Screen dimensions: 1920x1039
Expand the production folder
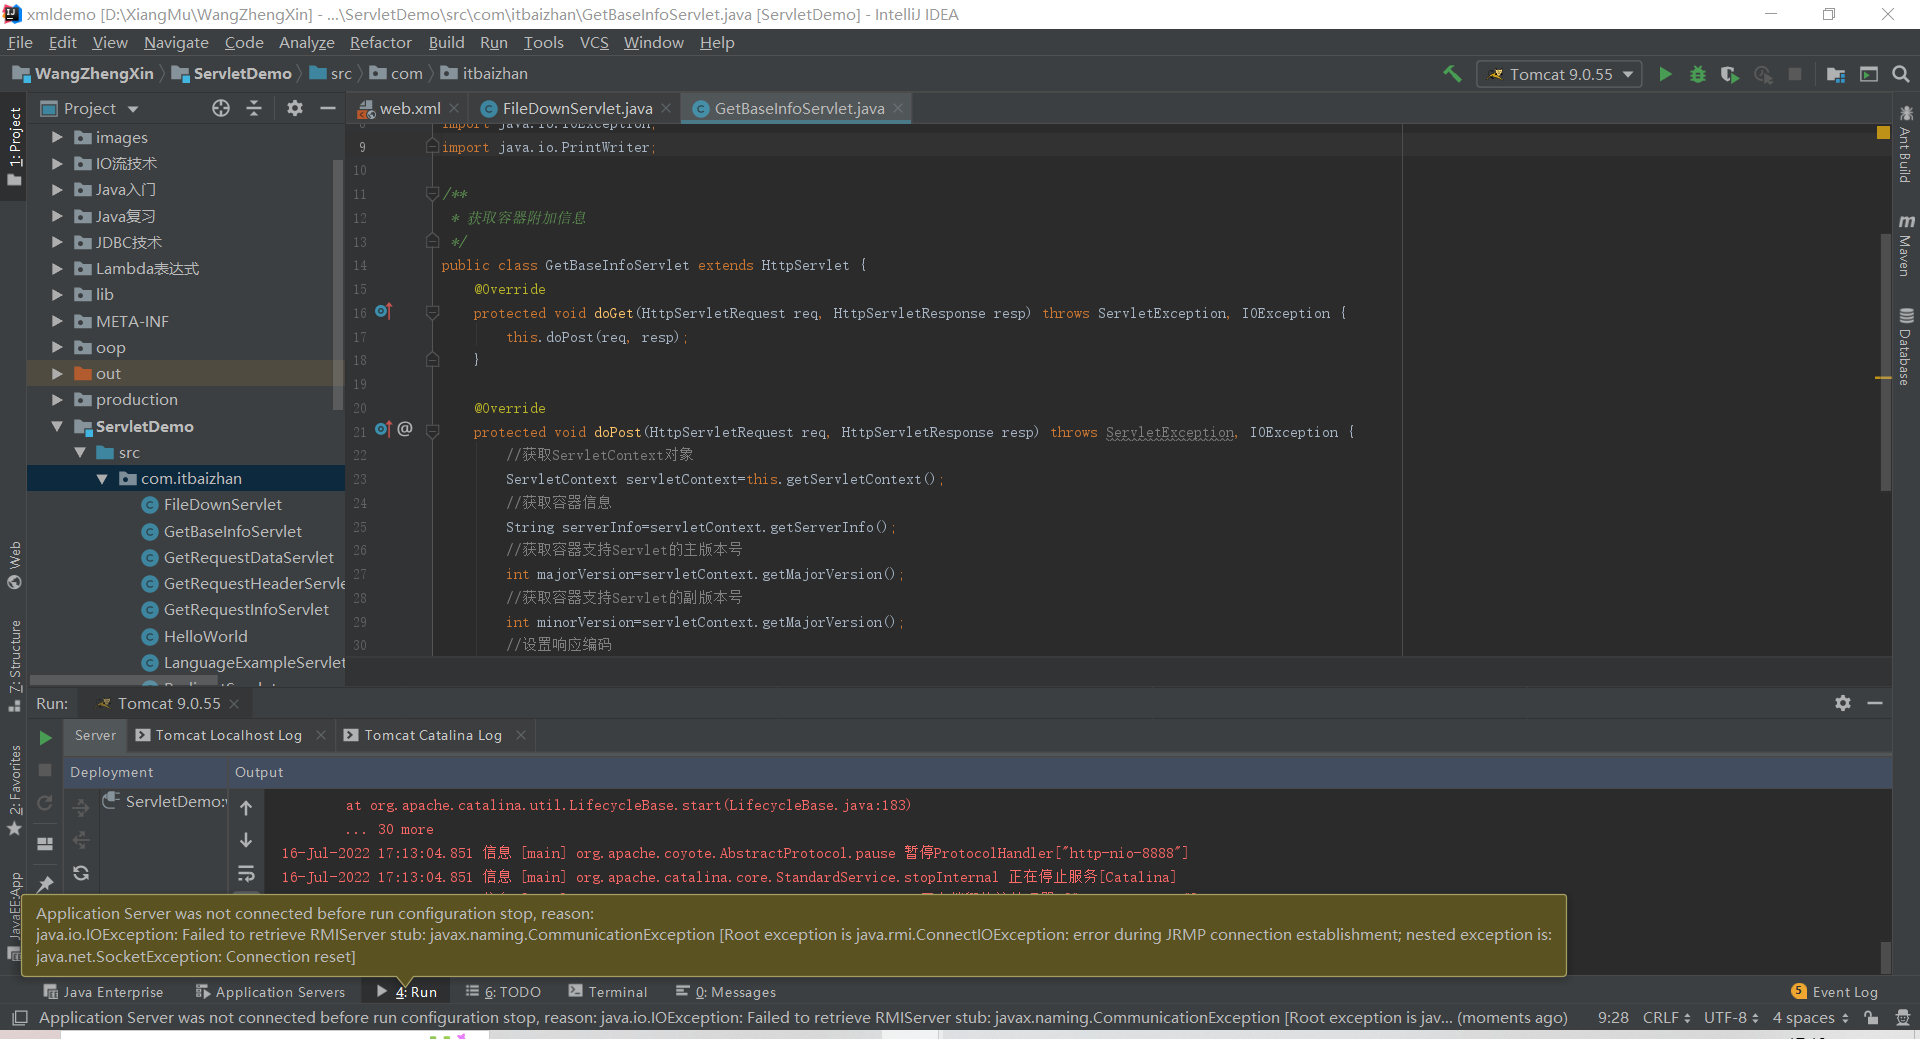coord(57,400)
